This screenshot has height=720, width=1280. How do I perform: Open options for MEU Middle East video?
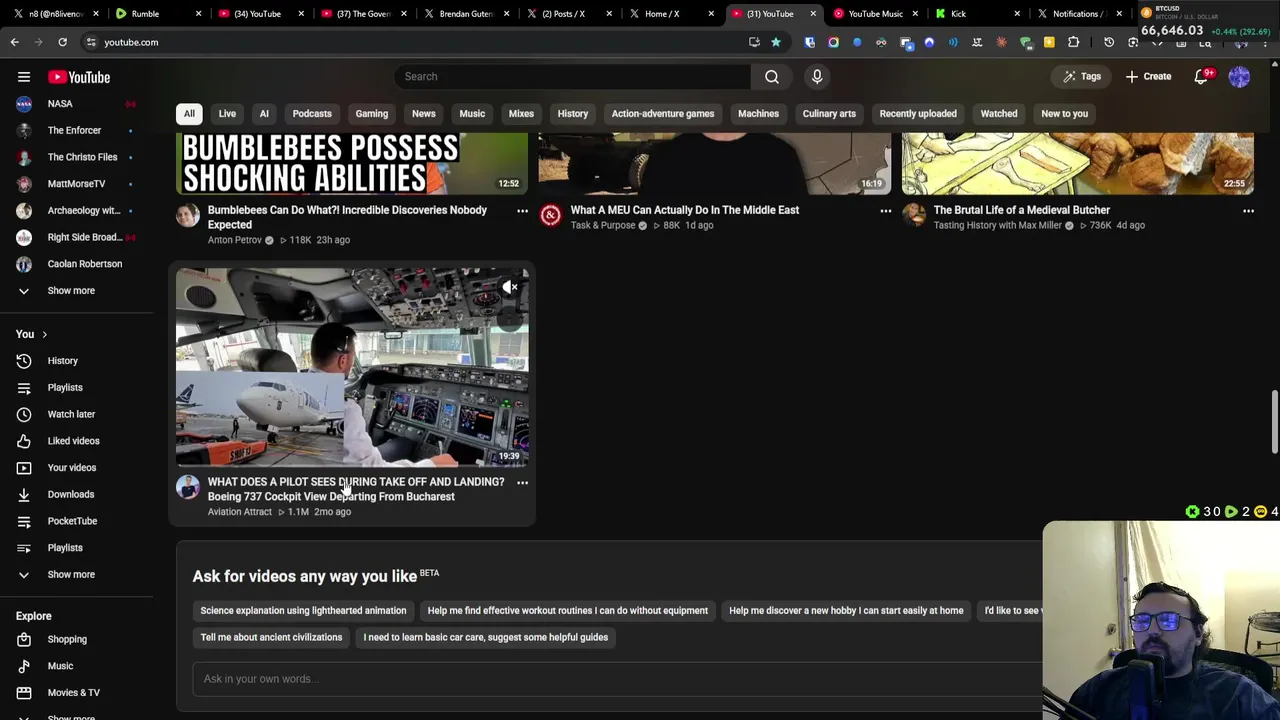(885, 211)
